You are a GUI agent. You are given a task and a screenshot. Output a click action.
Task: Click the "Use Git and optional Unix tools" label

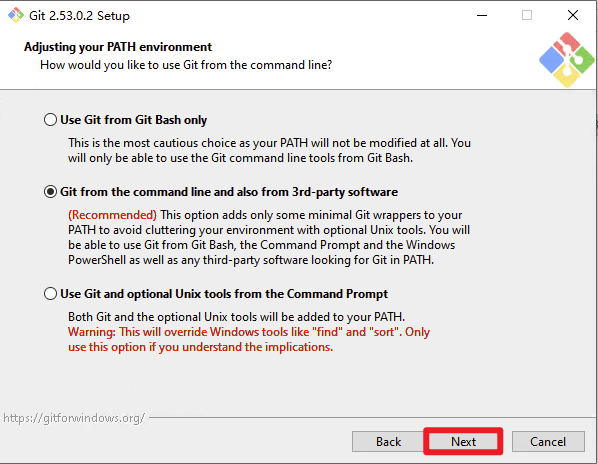coord(224,294)
